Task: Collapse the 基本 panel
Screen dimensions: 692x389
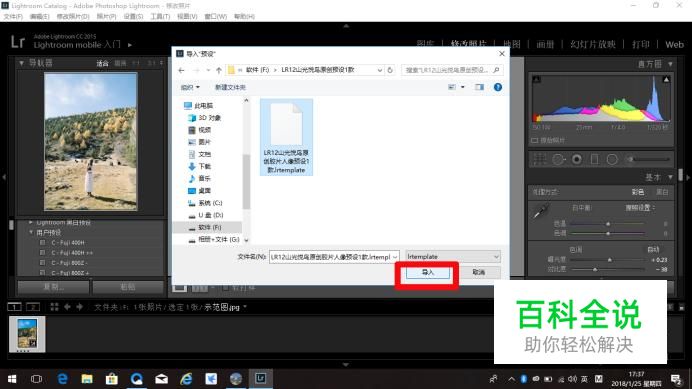Action: [670, 177]
